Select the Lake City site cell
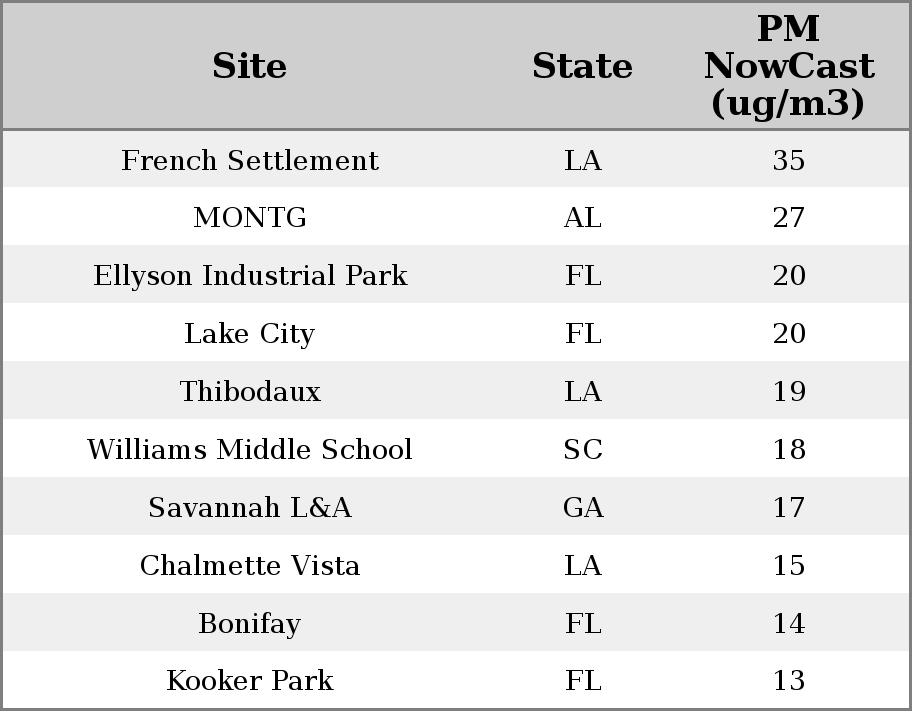 coord(250,334)
